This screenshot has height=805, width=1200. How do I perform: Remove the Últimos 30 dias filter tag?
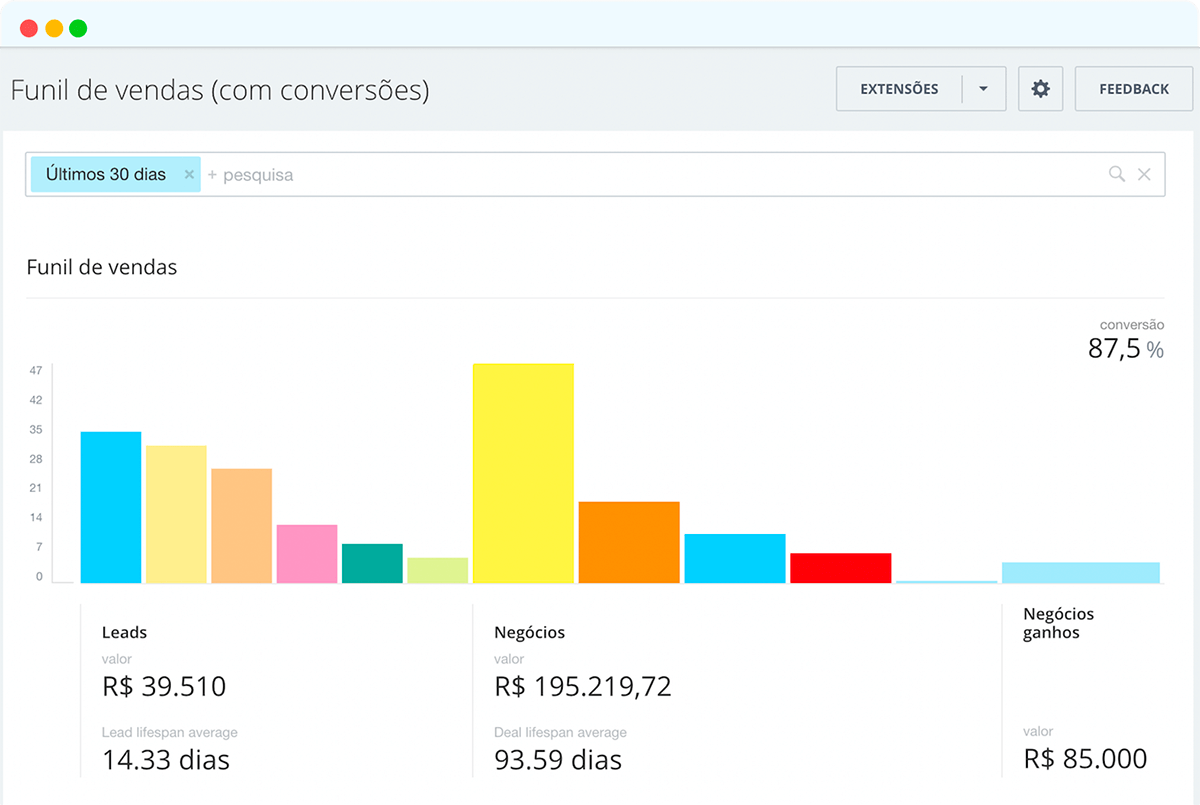189,174
